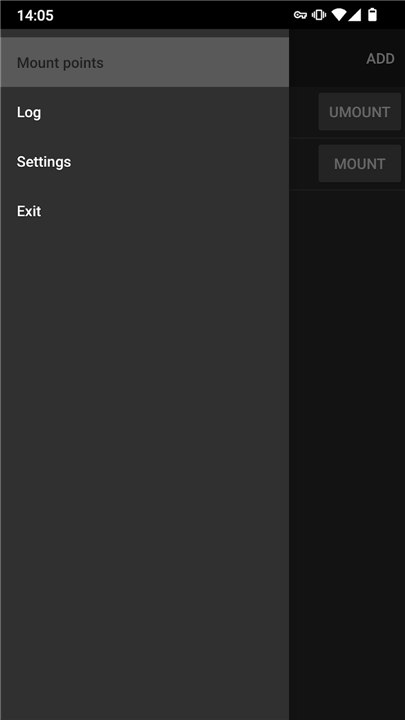Tap the status bar between clock and icons

pyautogui.click(x=174, y=15)
